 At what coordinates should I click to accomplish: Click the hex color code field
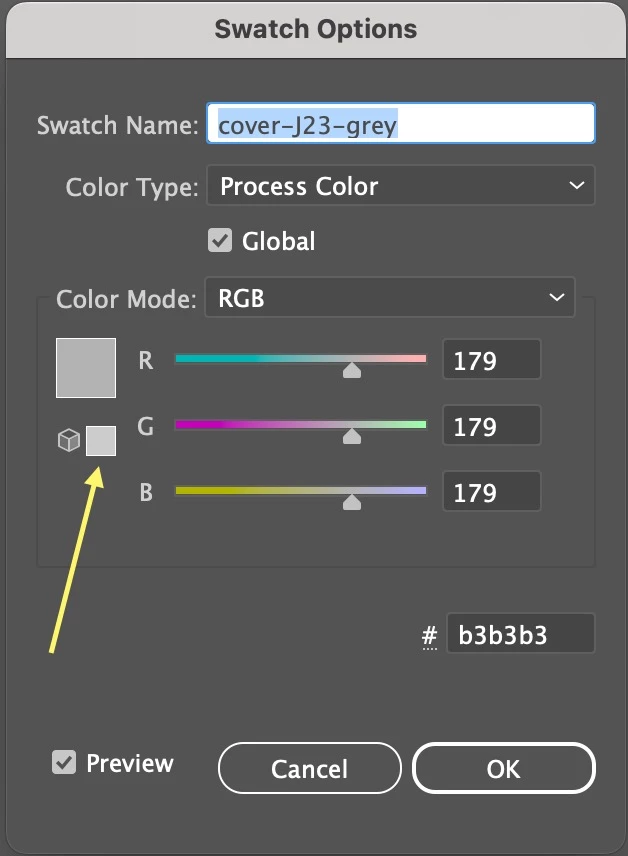[x=520, y=635]
